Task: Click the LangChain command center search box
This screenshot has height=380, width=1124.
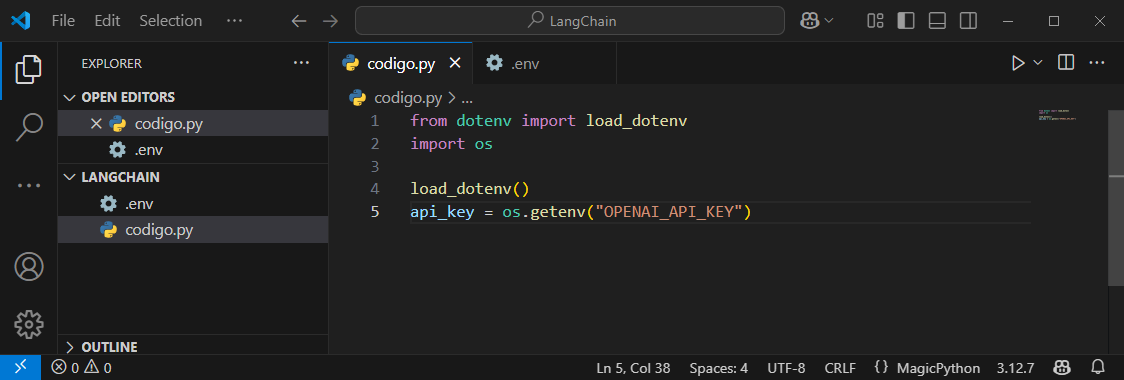Action: pyautogui.click(x=570, y=21)
